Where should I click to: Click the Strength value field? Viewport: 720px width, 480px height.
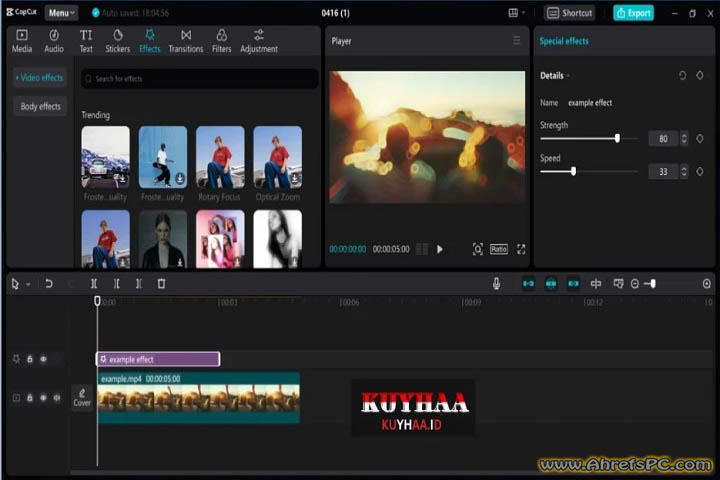663,138
